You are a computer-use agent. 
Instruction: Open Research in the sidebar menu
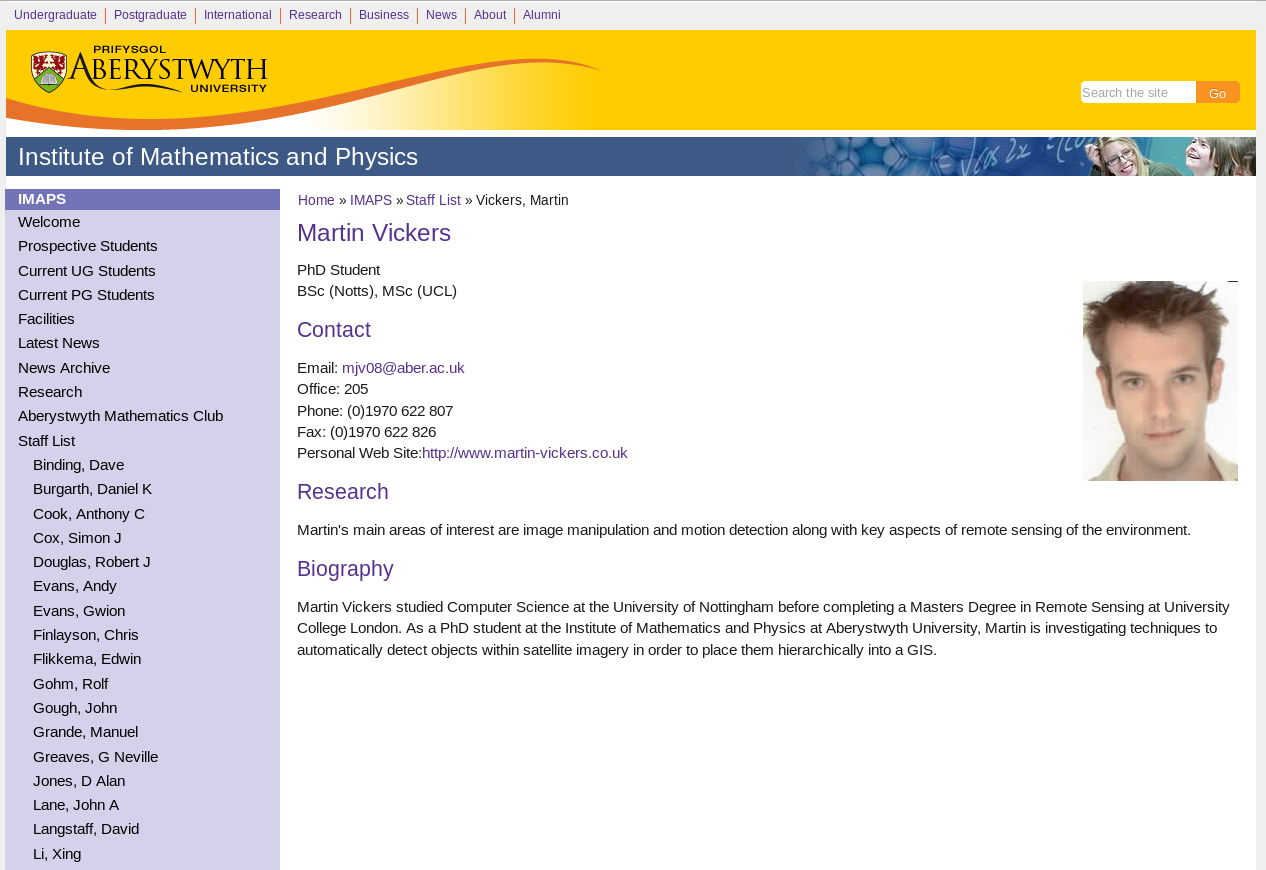click(50, 392)
